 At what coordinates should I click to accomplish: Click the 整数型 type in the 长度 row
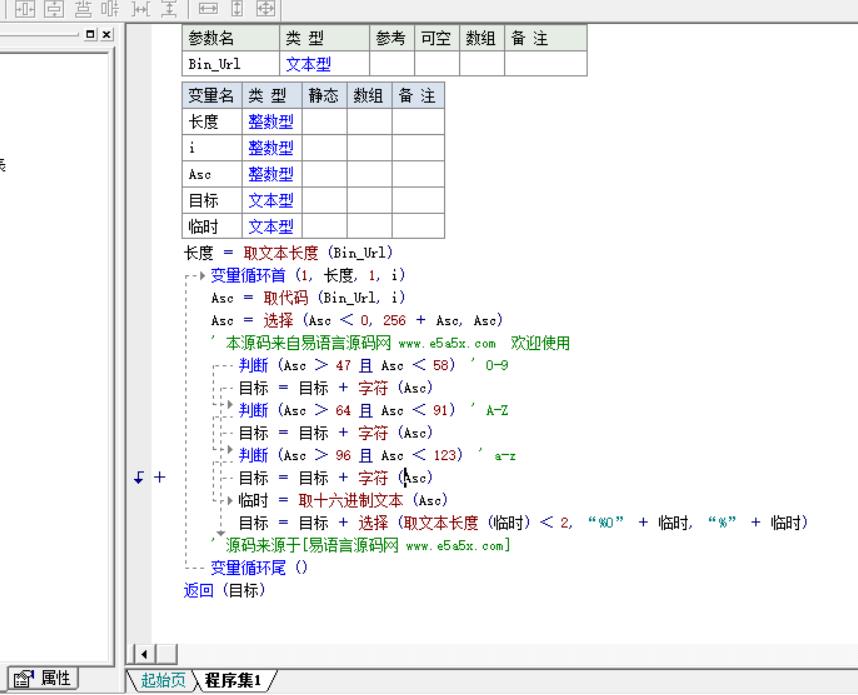point(271,121)
